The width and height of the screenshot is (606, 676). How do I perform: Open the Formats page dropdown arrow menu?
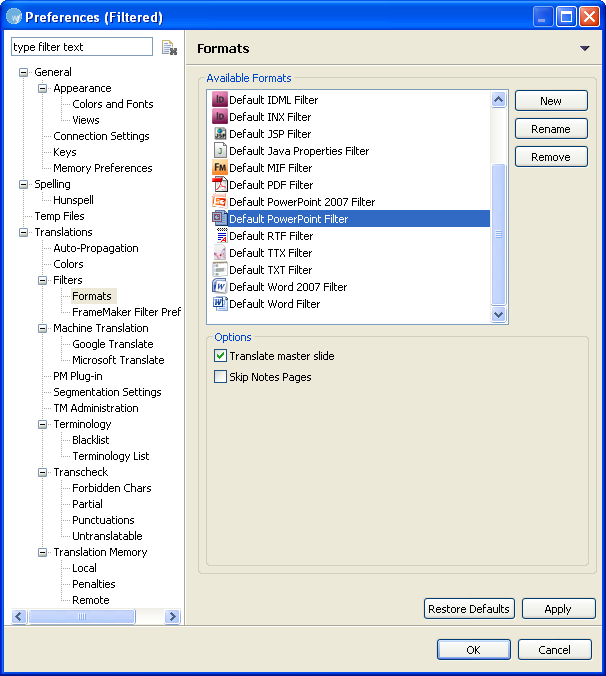coord(584,48)
